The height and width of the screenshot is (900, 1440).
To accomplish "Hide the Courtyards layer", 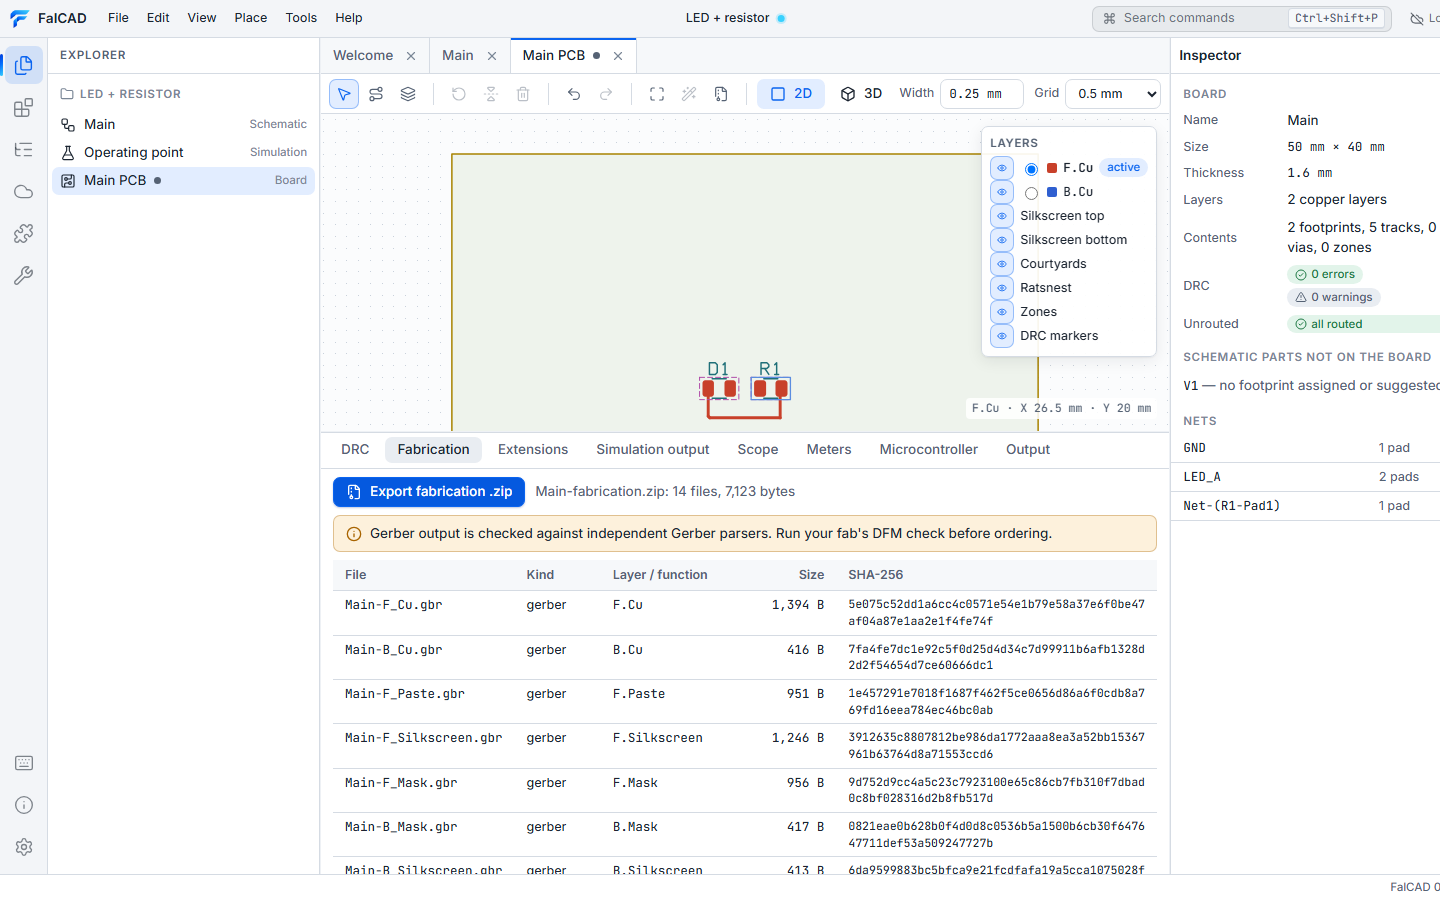I will coord(1002,264).
